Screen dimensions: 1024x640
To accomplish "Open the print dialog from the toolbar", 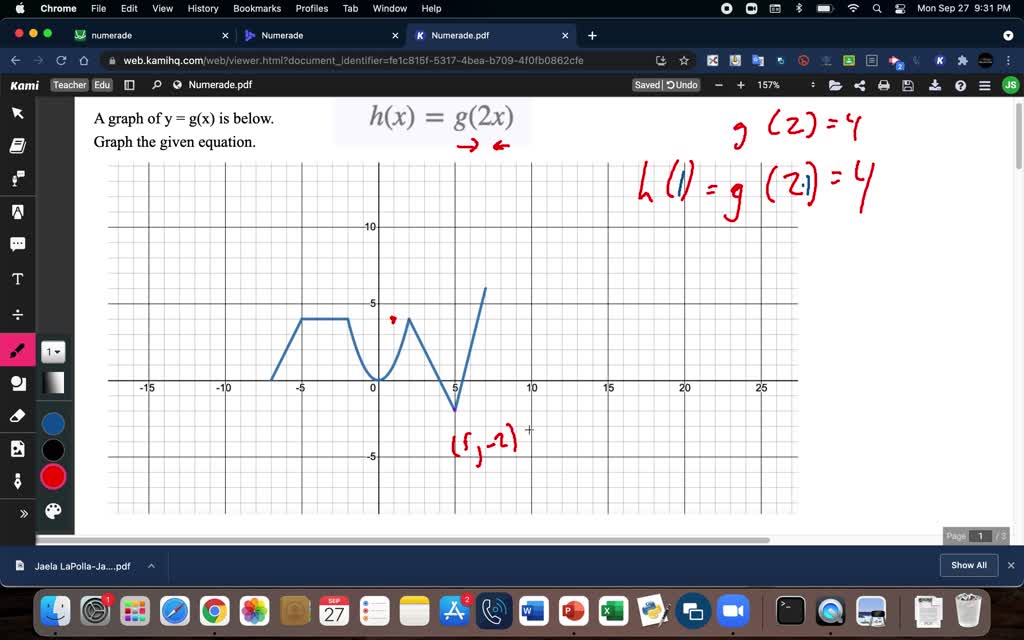I will coord(883,84).
